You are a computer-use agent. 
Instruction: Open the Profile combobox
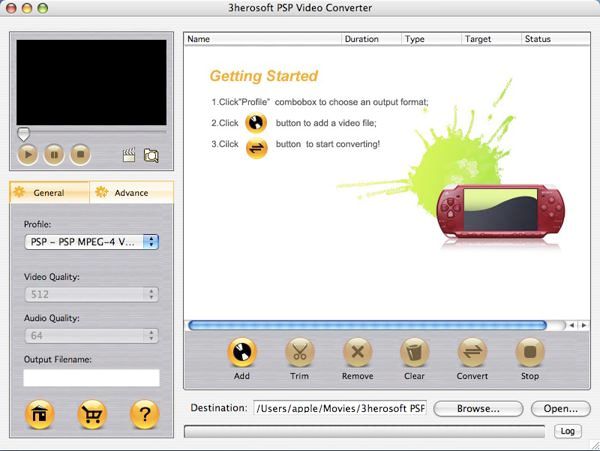[91, 242]
